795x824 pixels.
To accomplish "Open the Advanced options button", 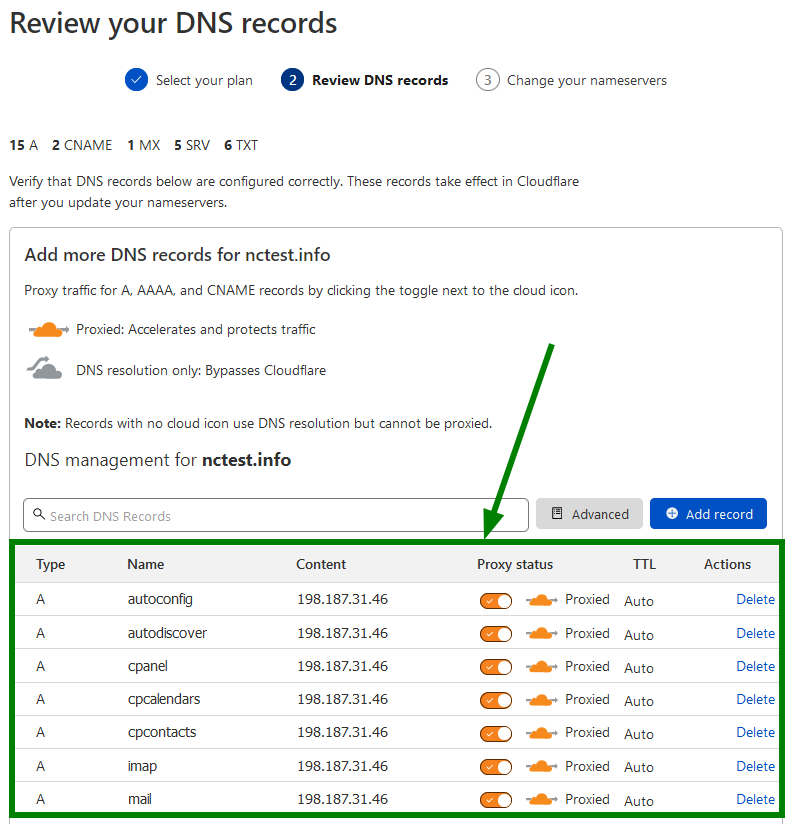I will (x=589, y=514).
